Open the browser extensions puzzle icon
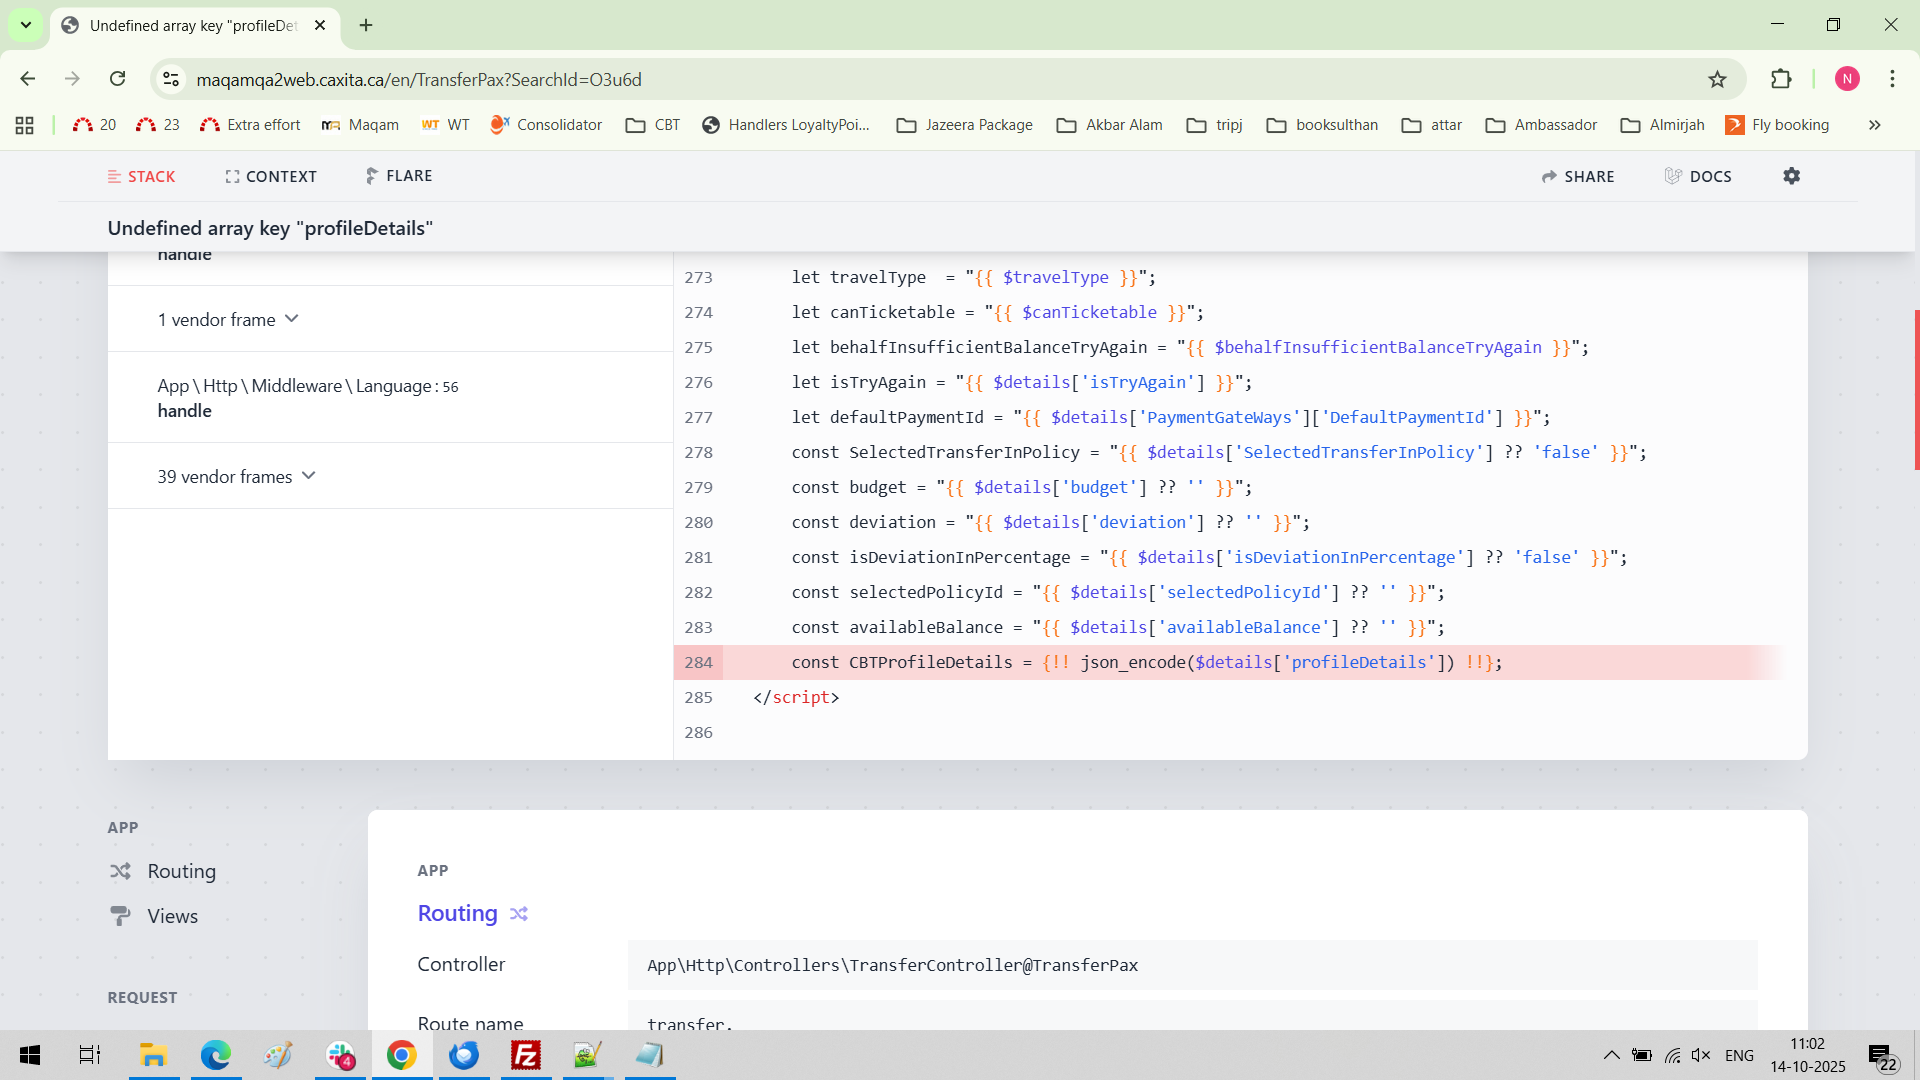This screenshot has height=1080, width=1920. [1781, 79]
